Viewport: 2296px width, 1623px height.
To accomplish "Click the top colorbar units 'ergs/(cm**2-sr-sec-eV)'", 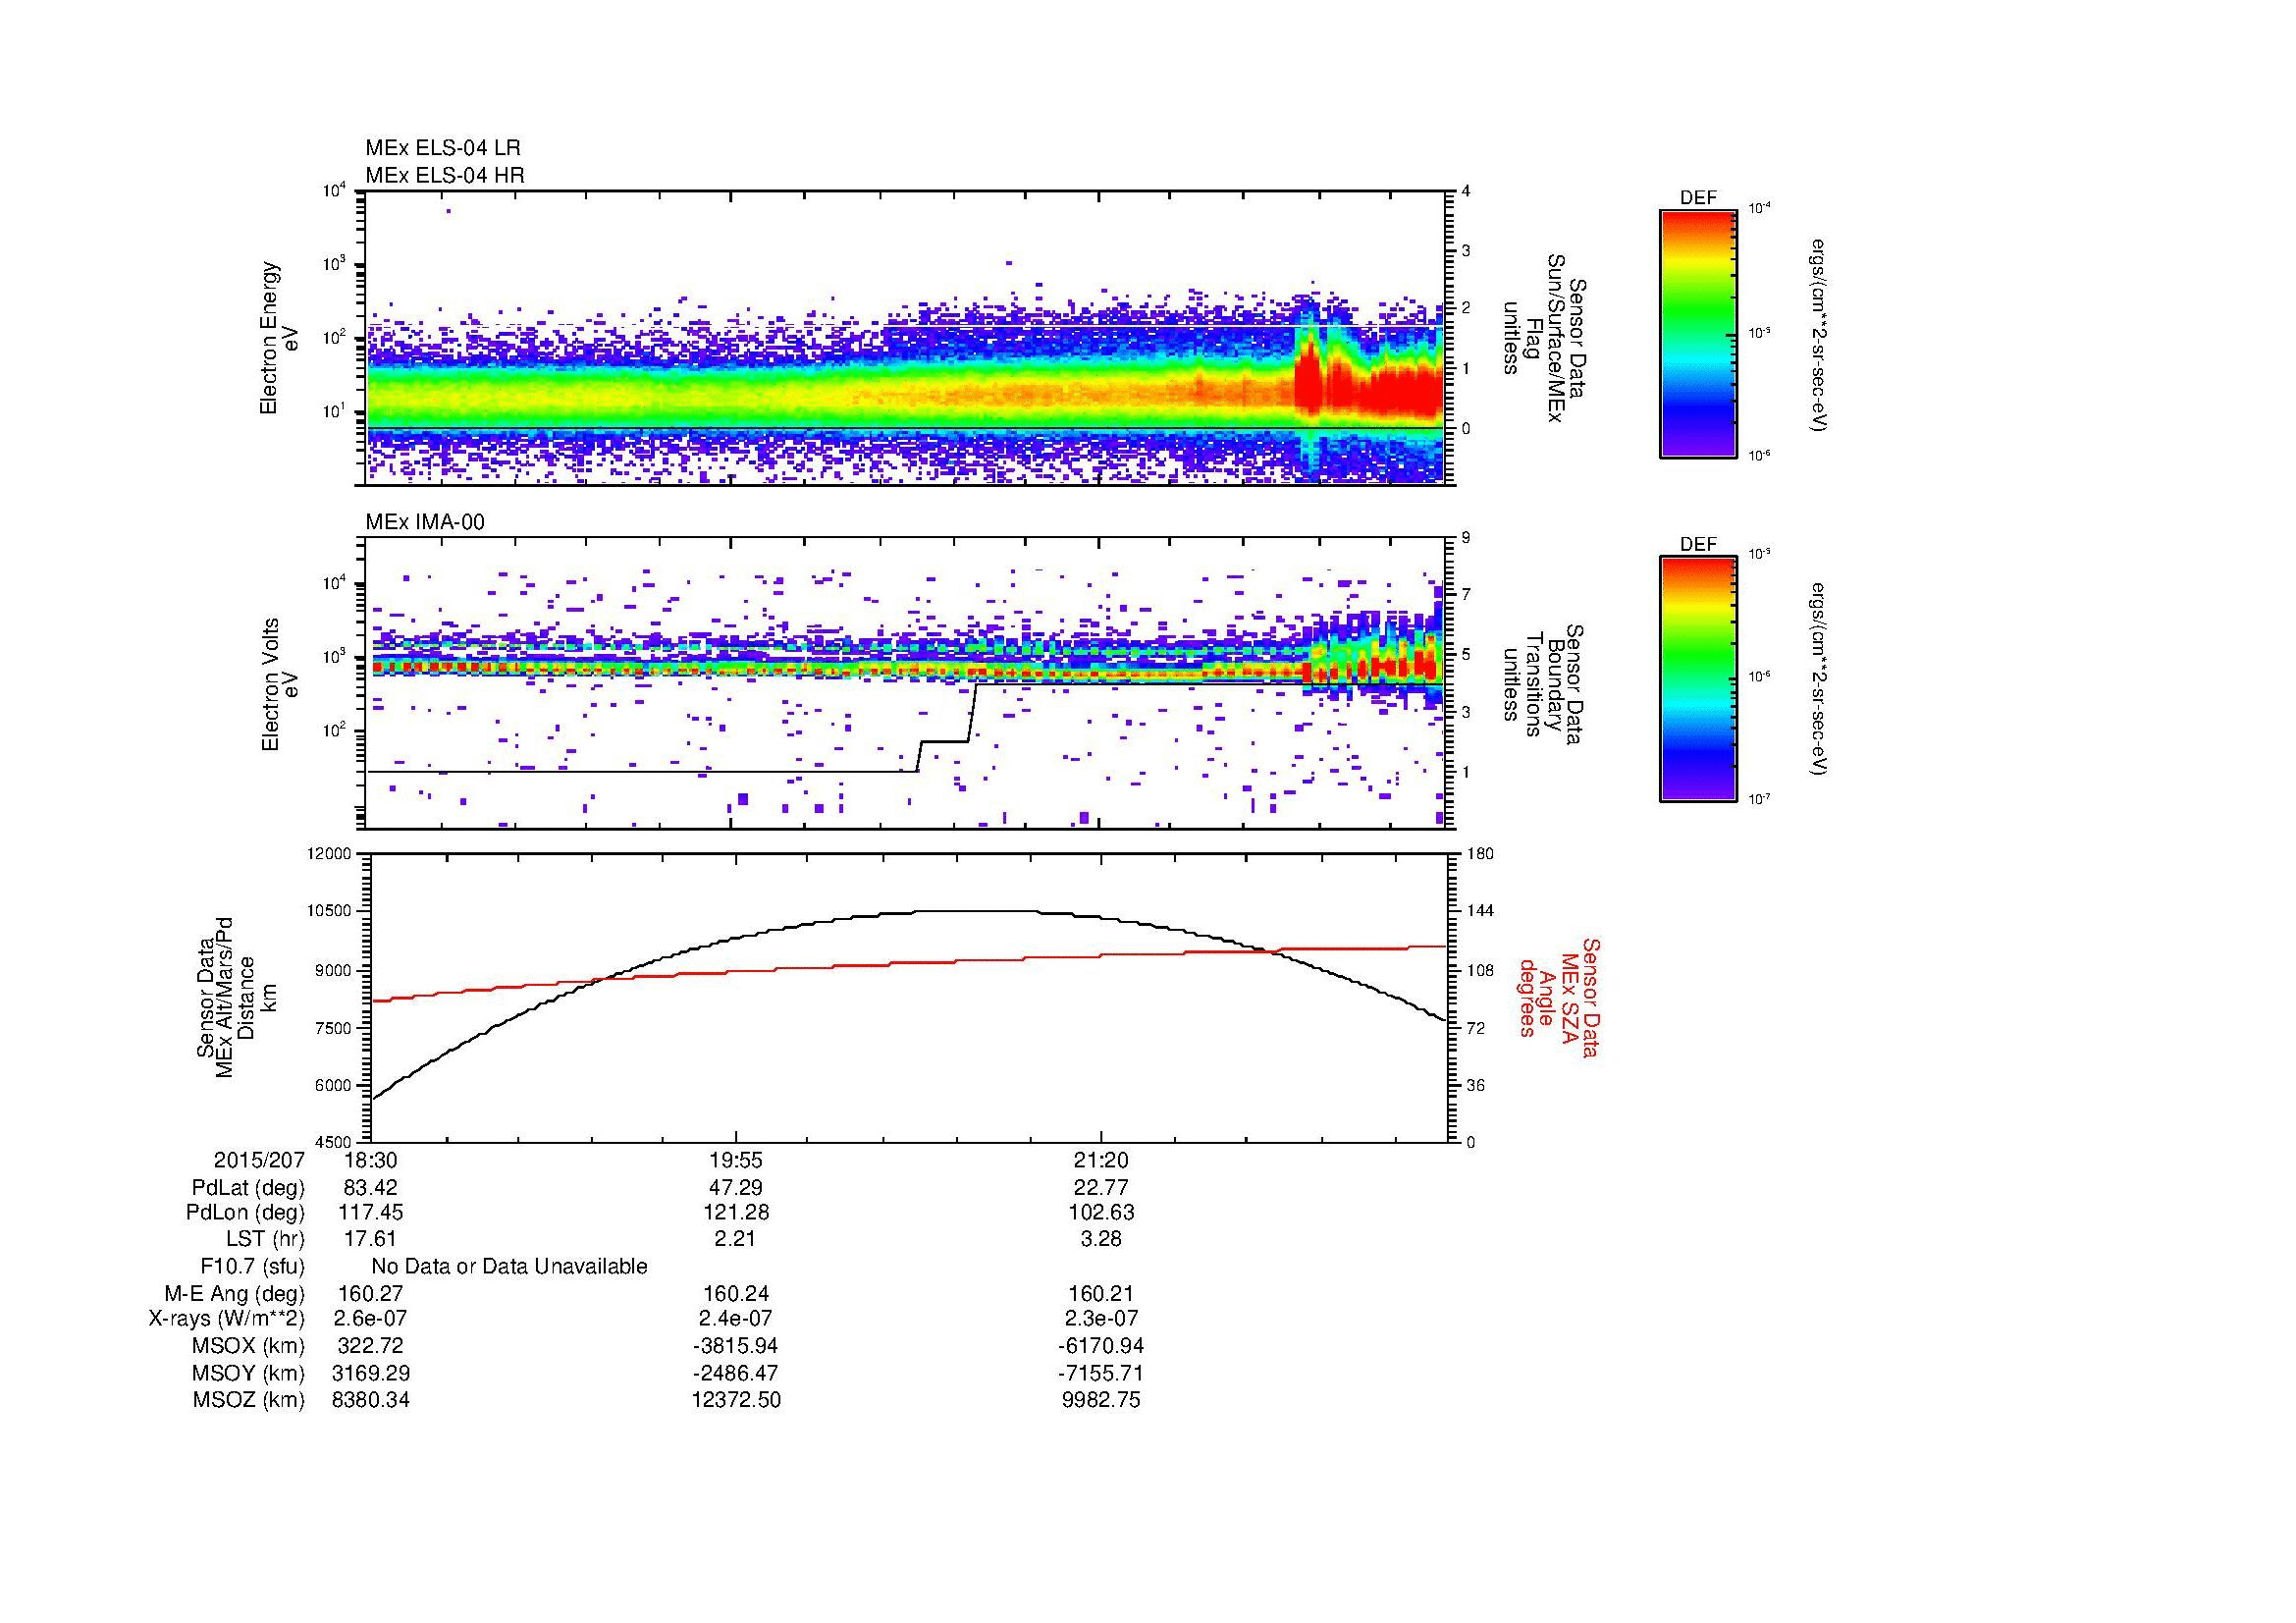I will tap(1819, 335).
